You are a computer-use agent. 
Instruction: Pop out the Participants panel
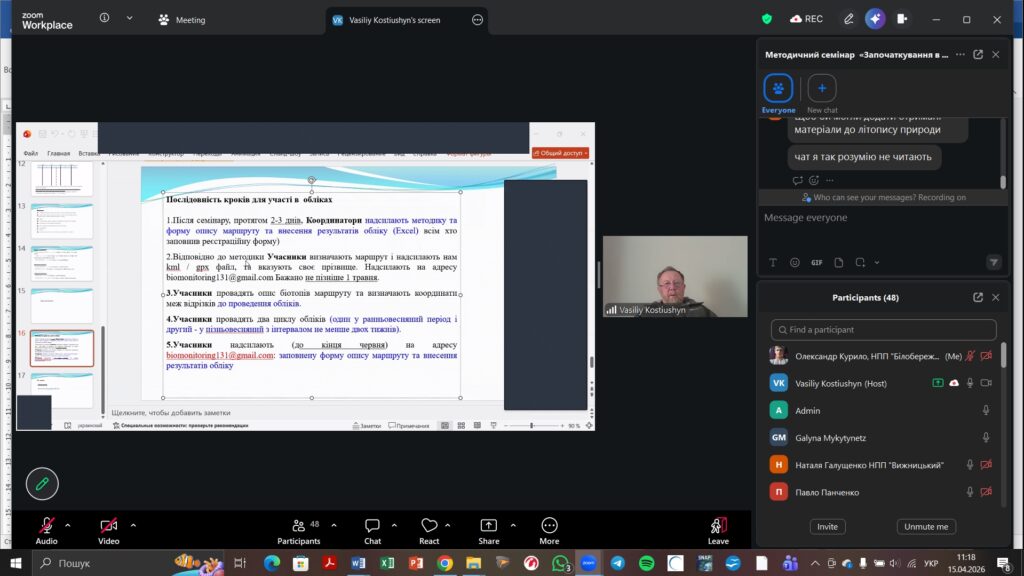point(978,297)
